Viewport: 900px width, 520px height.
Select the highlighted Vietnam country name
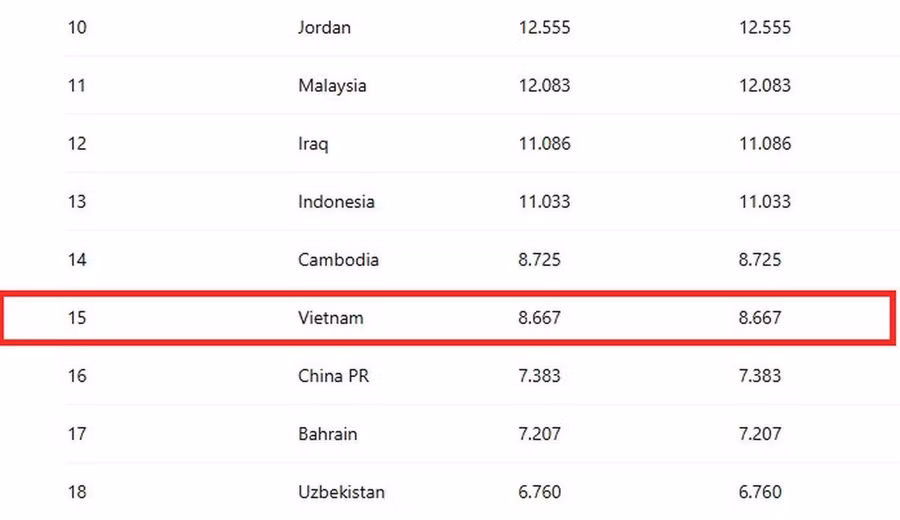(330, 318)
